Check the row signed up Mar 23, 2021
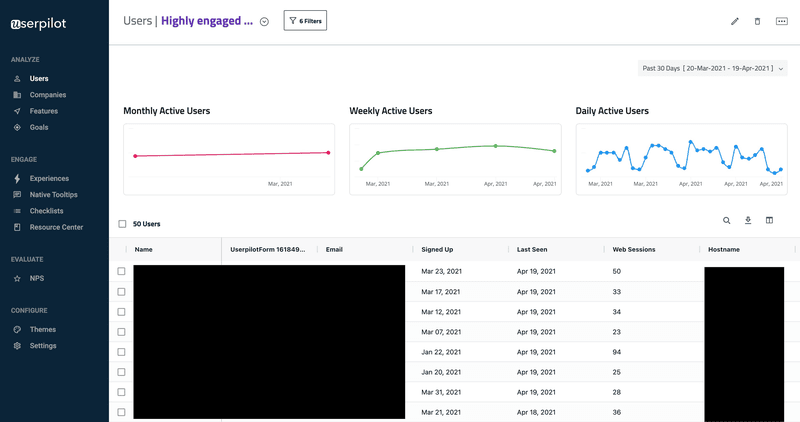Viewport: 800px width, 422px height. tap(122, 272)
